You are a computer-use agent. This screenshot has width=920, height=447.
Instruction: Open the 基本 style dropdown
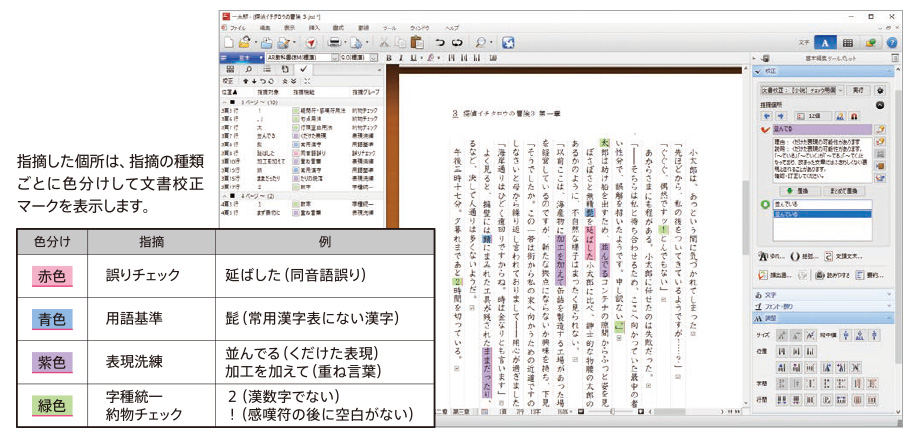261,58
